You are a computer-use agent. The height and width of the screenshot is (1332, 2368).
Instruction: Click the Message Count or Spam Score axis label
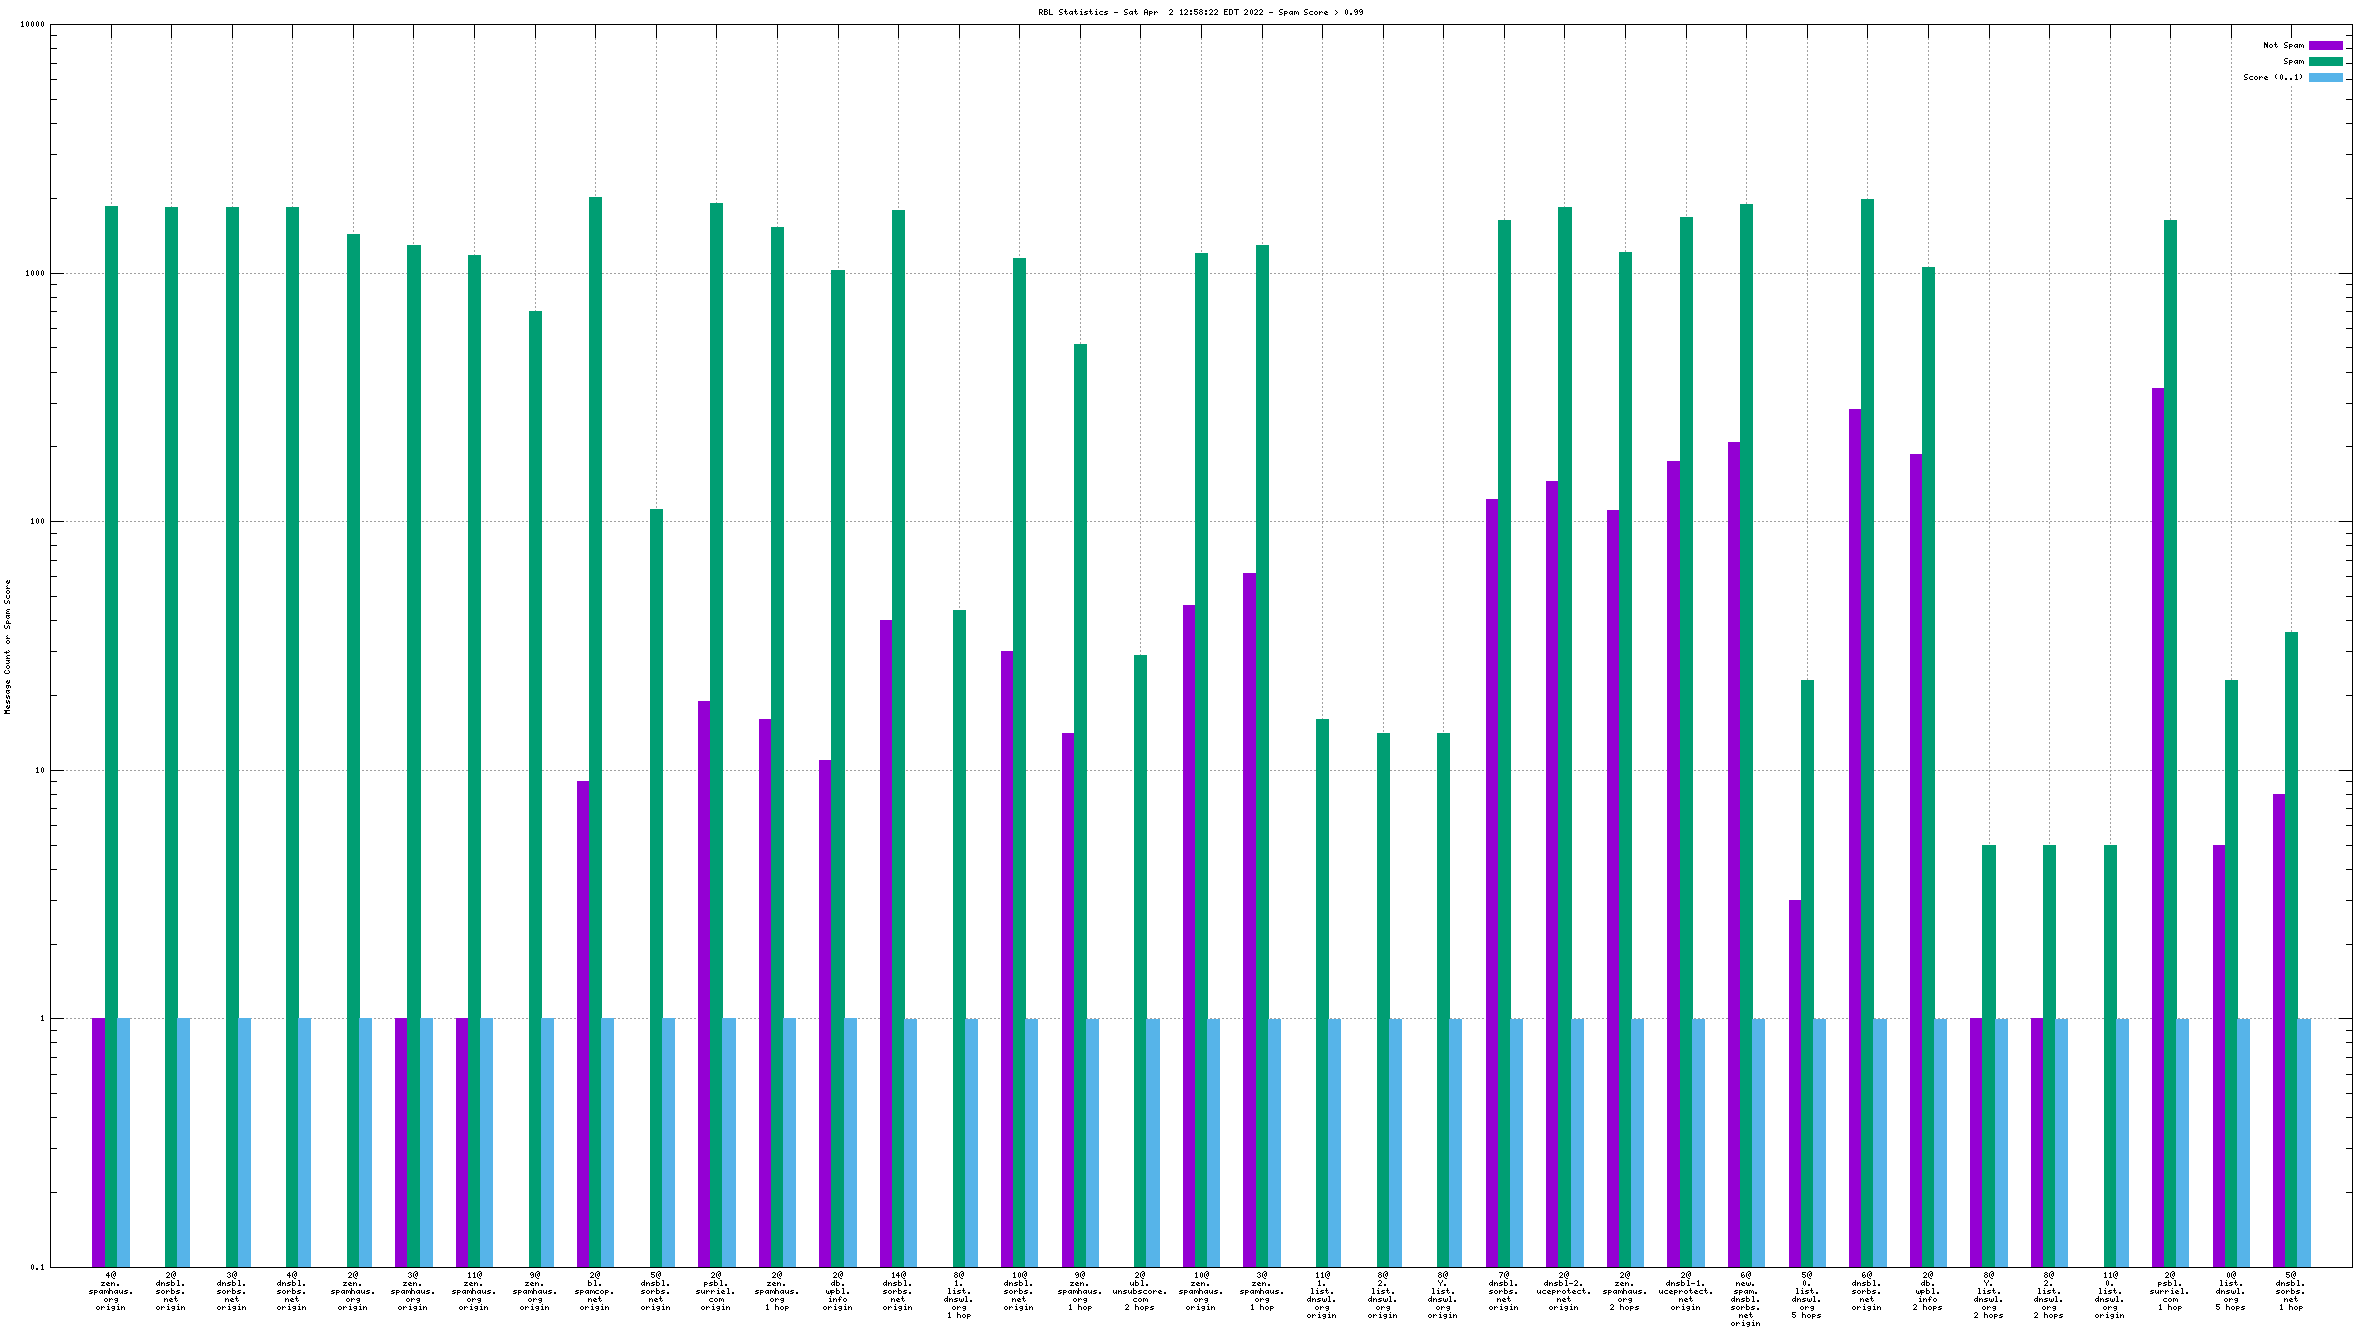click(7, 646)
